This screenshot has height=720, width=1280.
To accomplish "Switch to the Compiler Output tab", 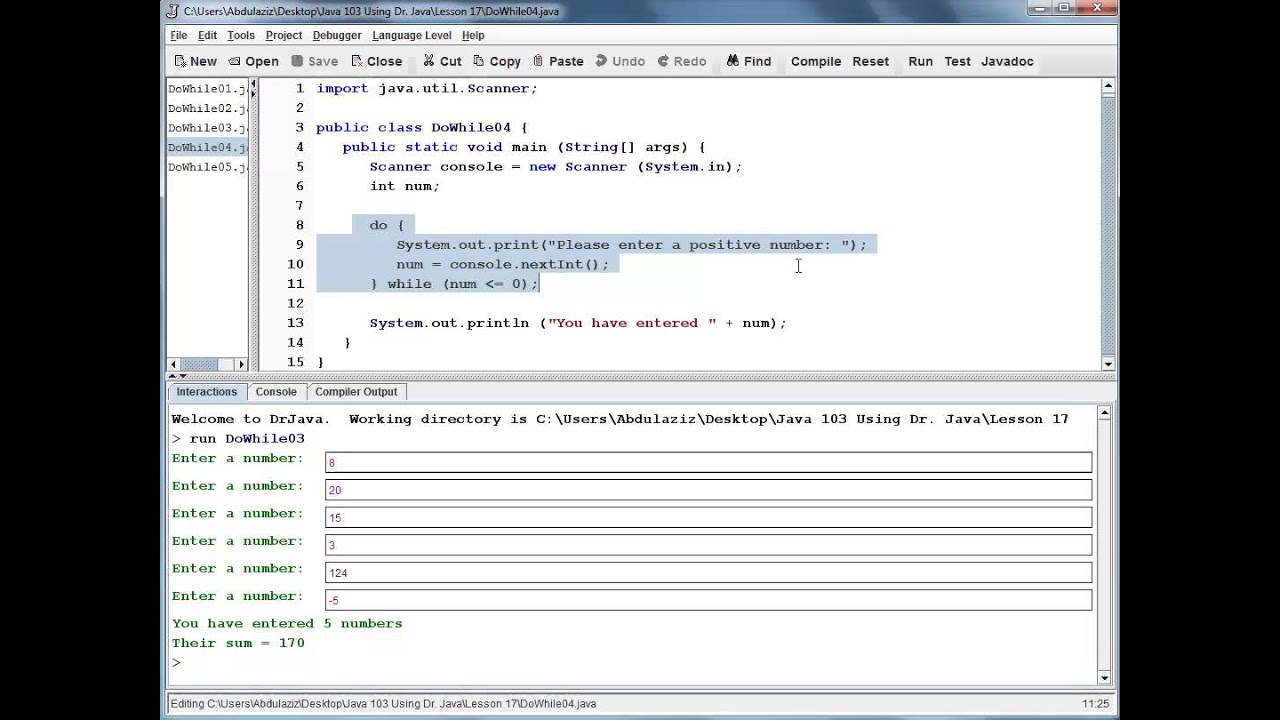I will point(356,392).
